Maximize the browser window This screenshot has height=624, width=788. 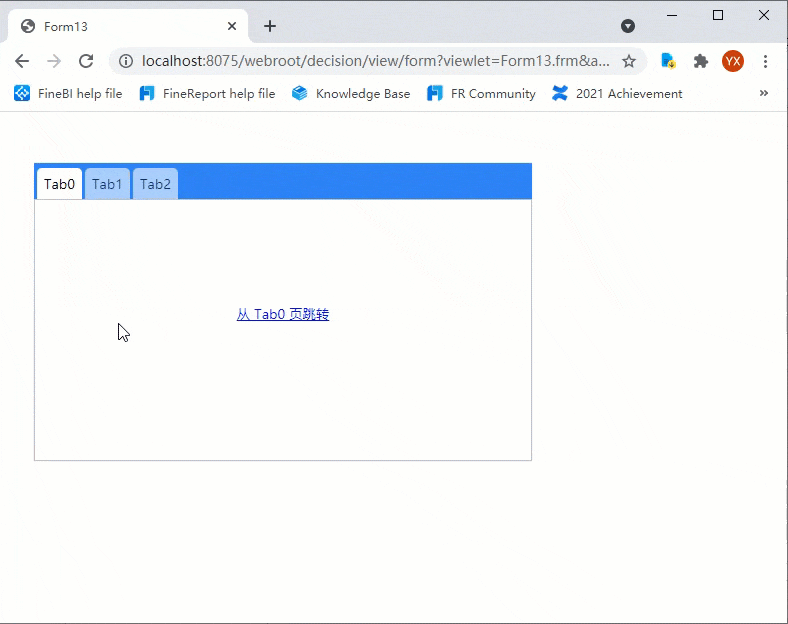(718, 16)
